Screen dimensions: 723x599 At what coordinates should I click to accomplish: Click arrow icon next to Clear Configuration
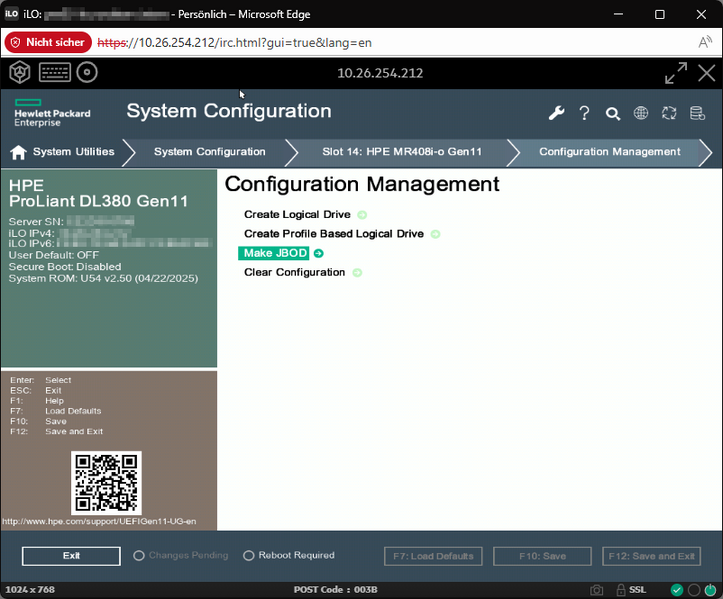tap(357, 273)
